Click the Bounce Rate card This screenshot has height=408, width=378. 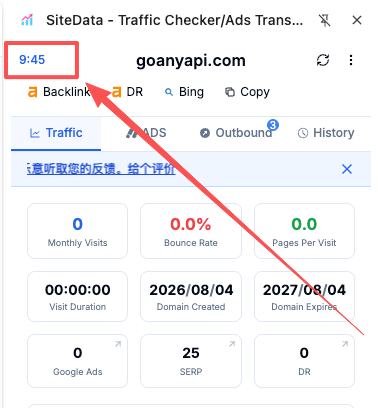[191, 231]
